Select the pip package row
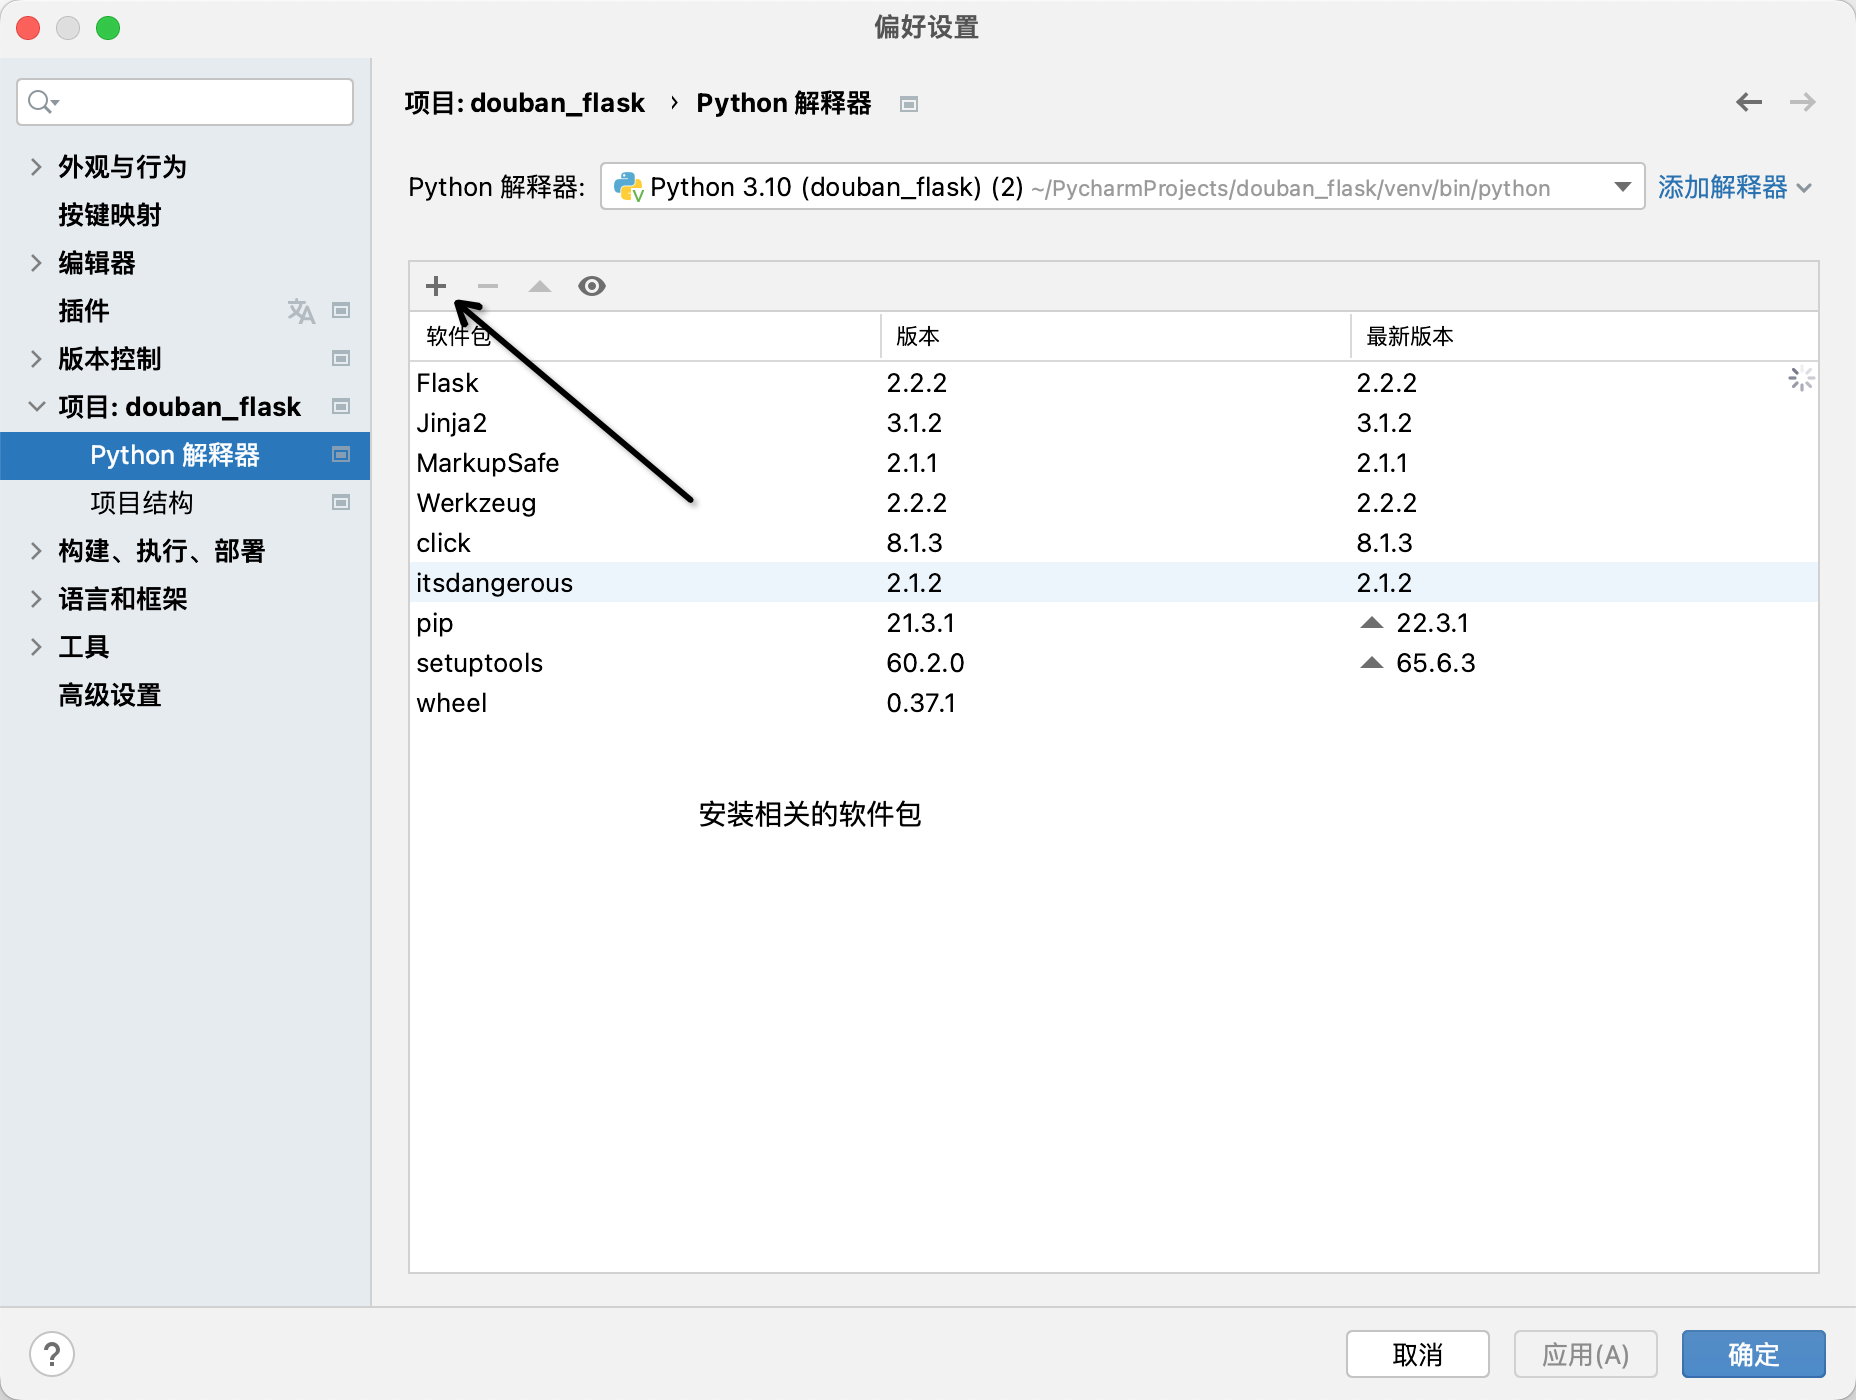Screen dimensions: 1856x1400 click(x=1114, y=623)
